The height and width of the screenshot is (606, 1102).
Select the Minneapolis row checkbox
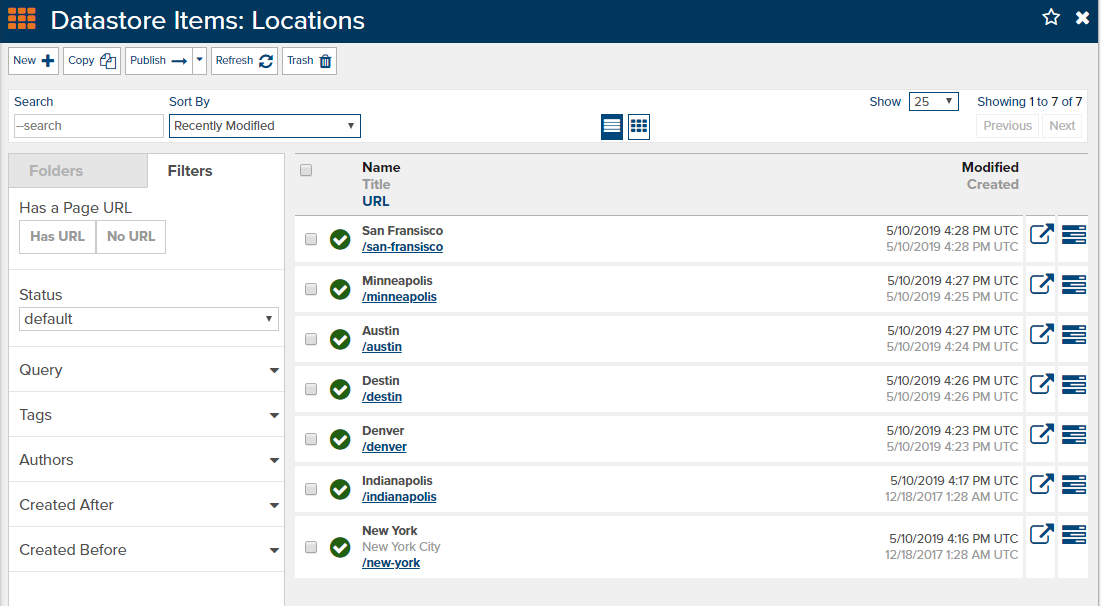click(311, 289)
